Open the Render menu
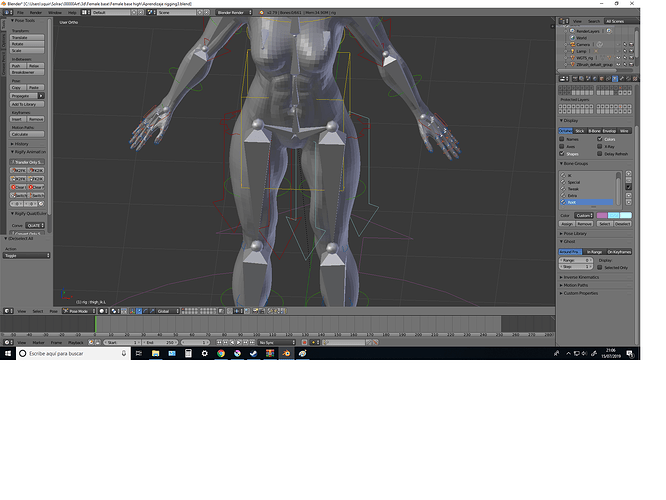The height and width of the screenshot is (500, 666). (x=36, y=13)
